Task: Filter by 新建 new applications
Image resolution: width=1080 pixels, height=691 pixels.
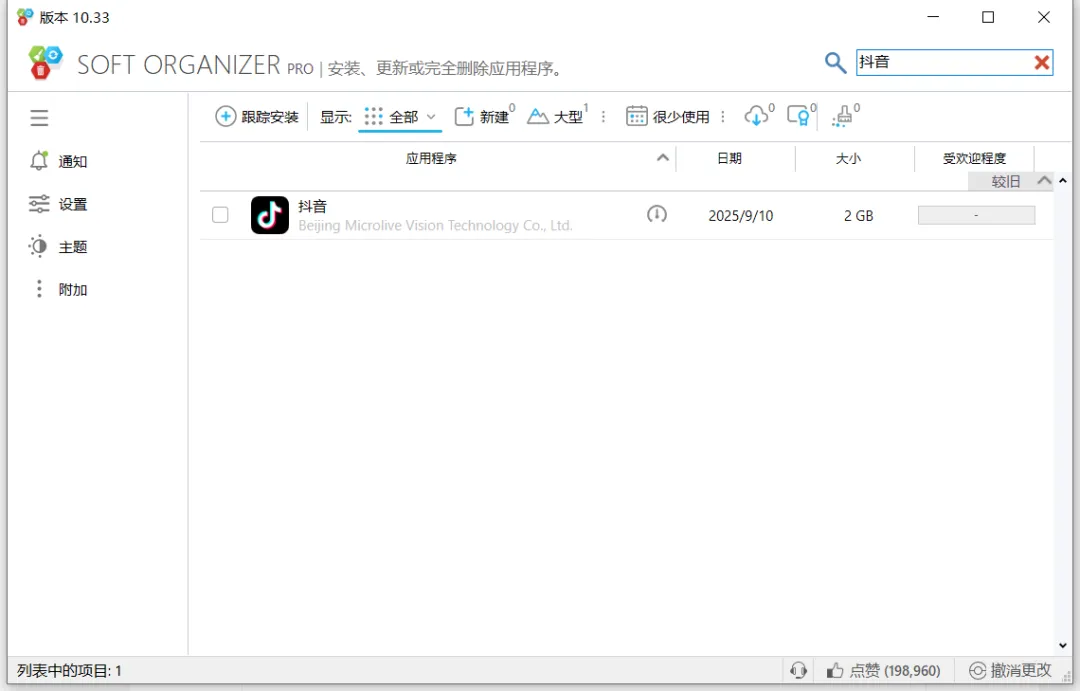Action: pos(484,116)
